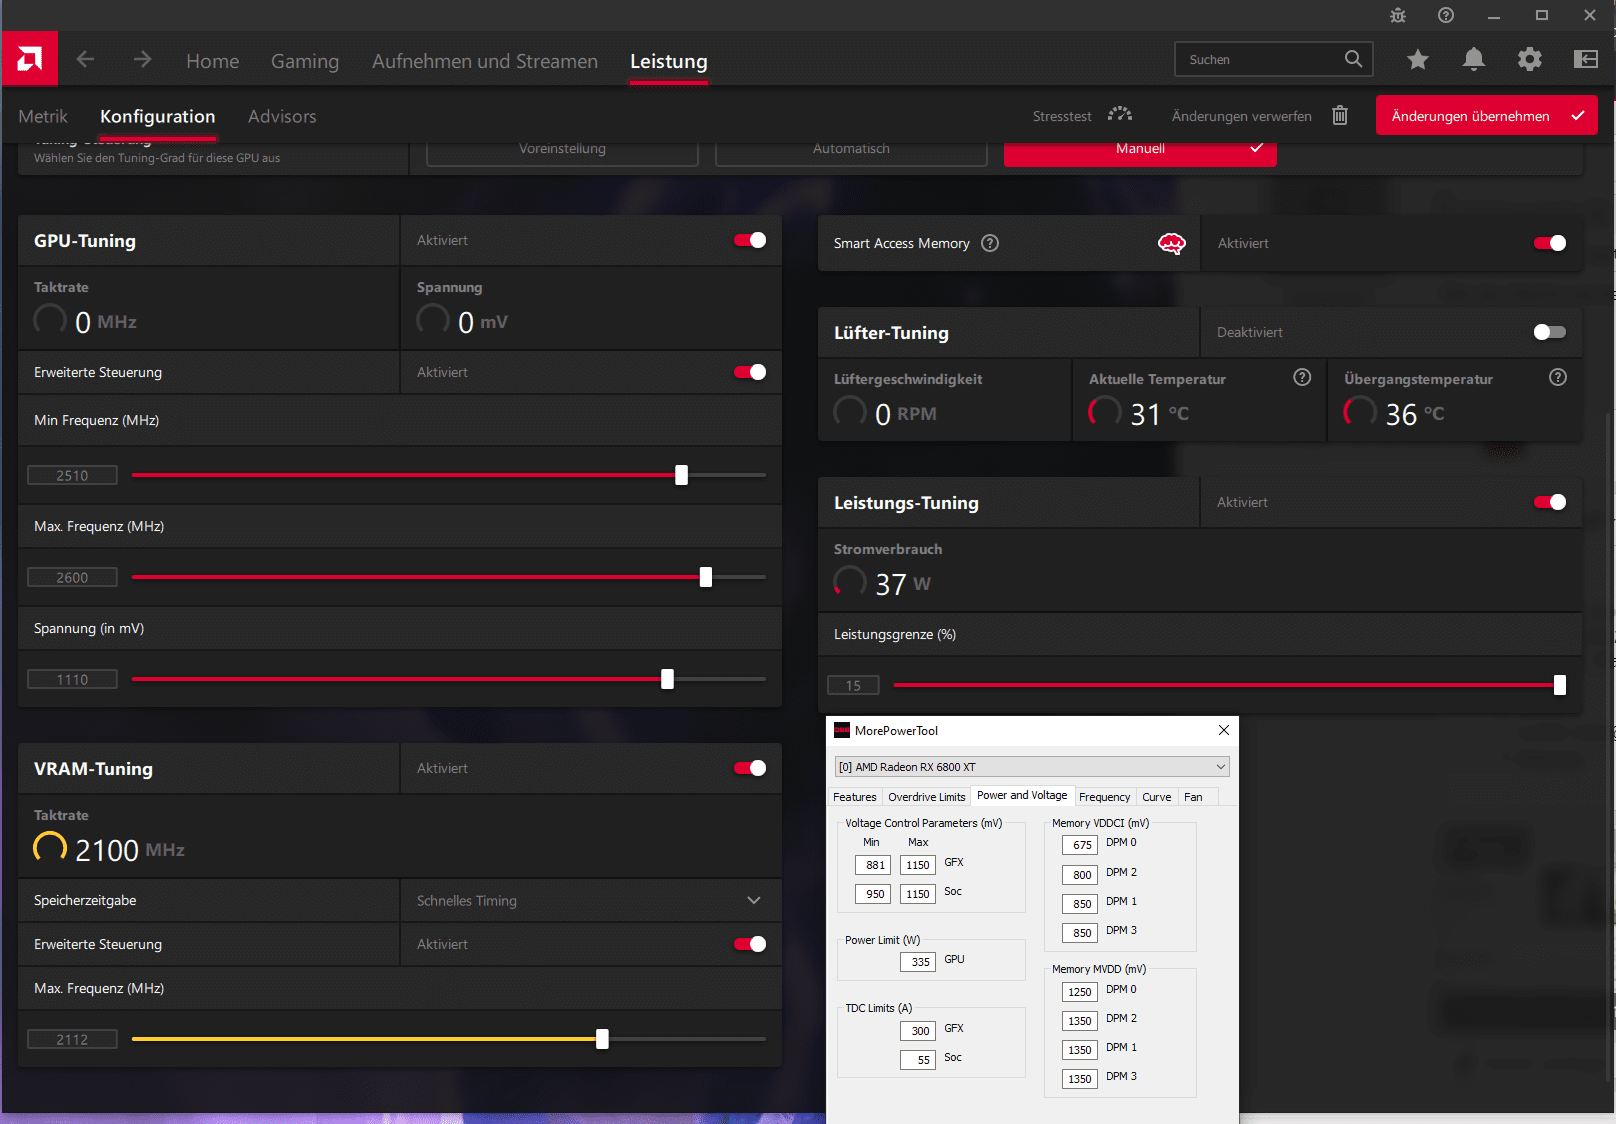Open notifications bell icon
Viewport: 1616px width, 1124px height.
[x=1473, y=60]
